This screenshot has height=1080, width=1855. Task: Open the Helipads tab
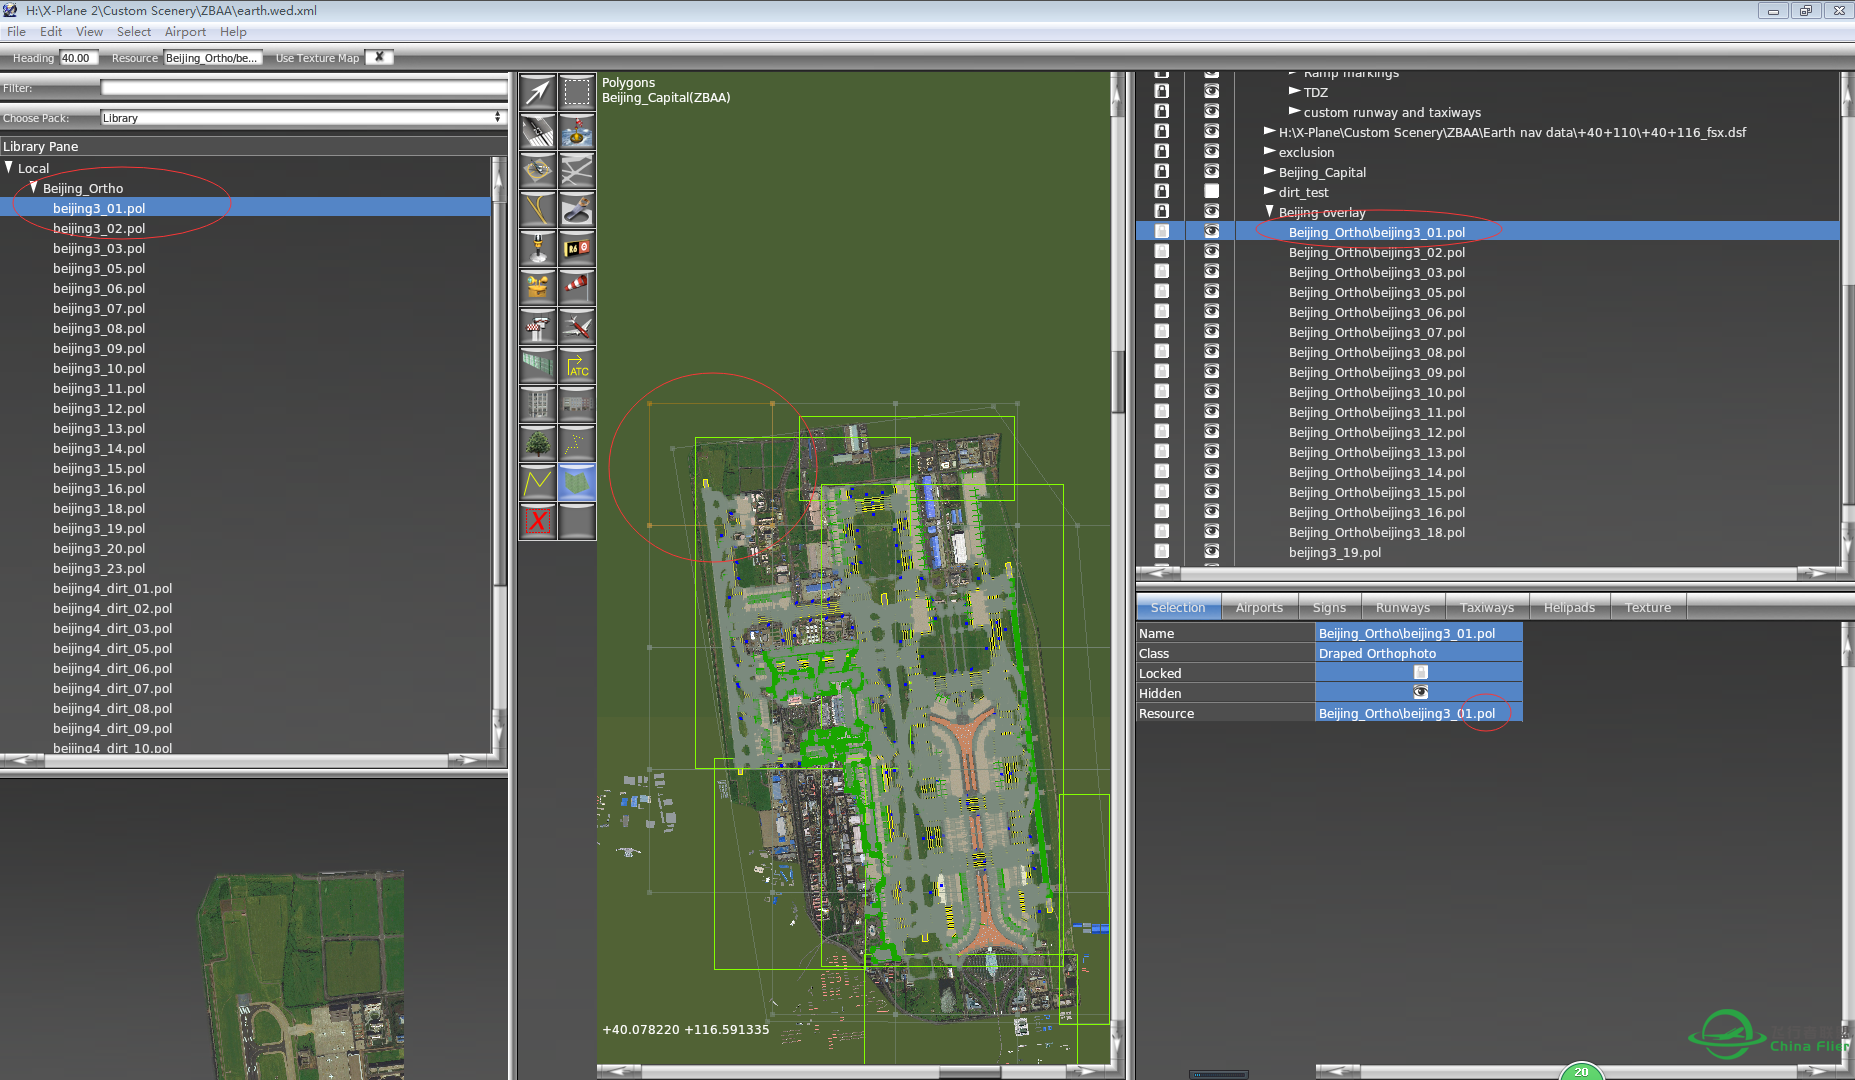(x=1569, y=607)
